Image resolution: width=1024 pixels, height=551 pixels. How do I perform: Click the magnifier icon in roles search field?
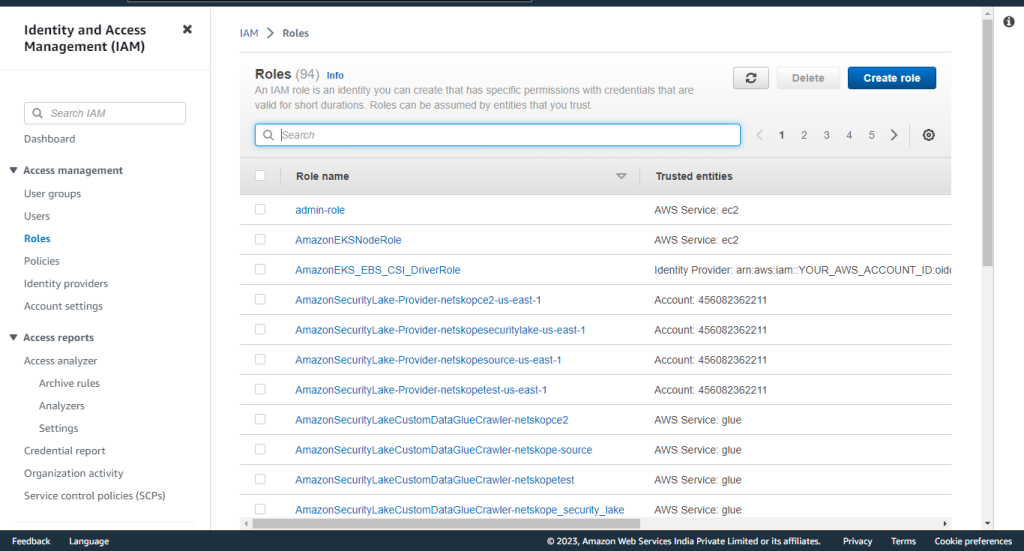268,135
